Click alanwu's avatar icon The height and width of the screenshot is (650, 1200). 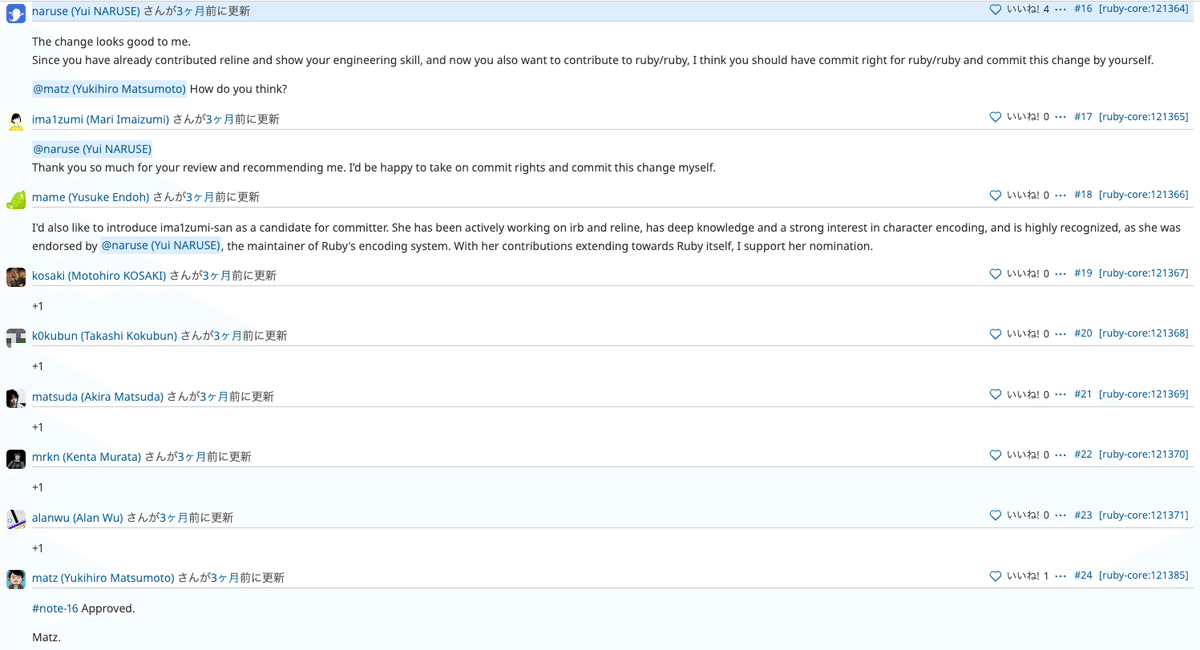[x=16, y=520]
